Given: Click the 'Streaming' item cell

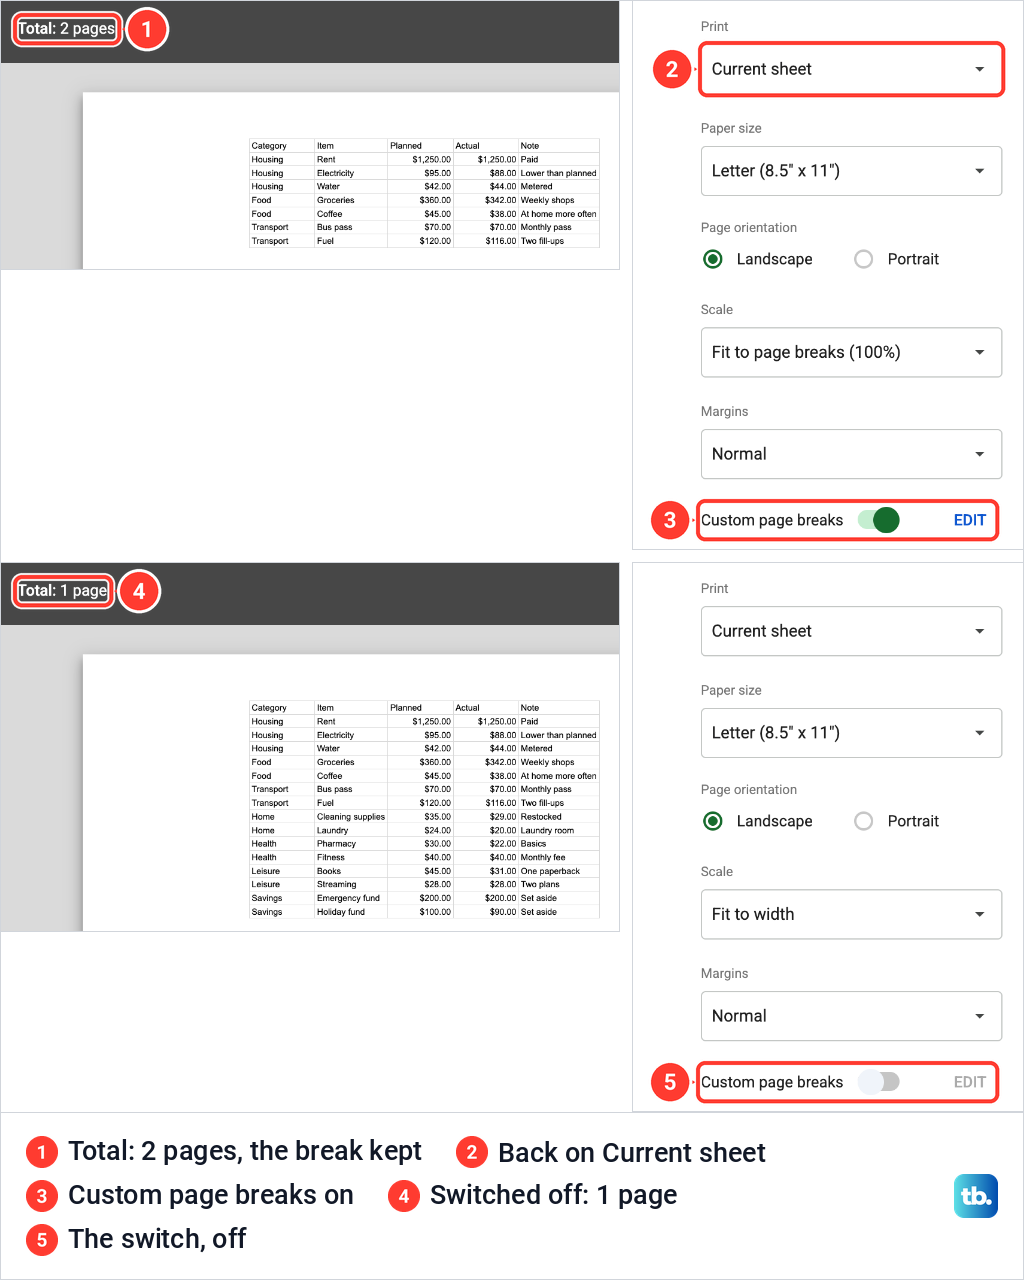Looking at the screenshot, I should coord(351,884).
